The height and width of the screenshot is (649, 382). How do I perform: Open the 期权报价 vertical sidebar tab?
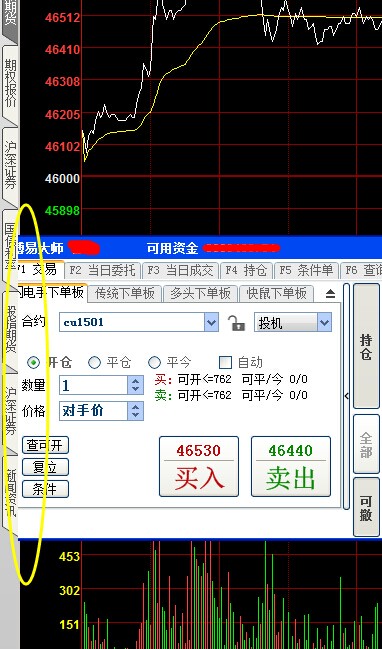pyautogui.click(x=10, y=83)
